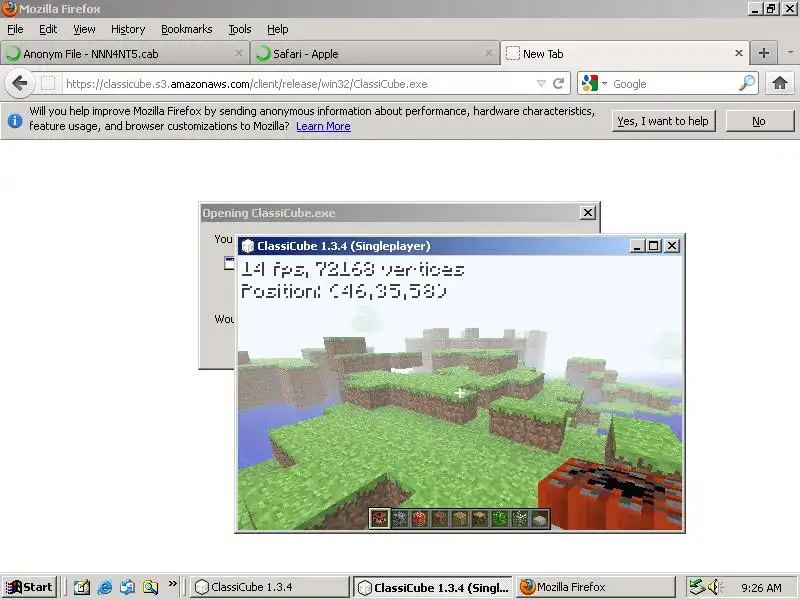800x600 pixels.
Task: Click the Position coordinates text in game
Action: (344, 291)
